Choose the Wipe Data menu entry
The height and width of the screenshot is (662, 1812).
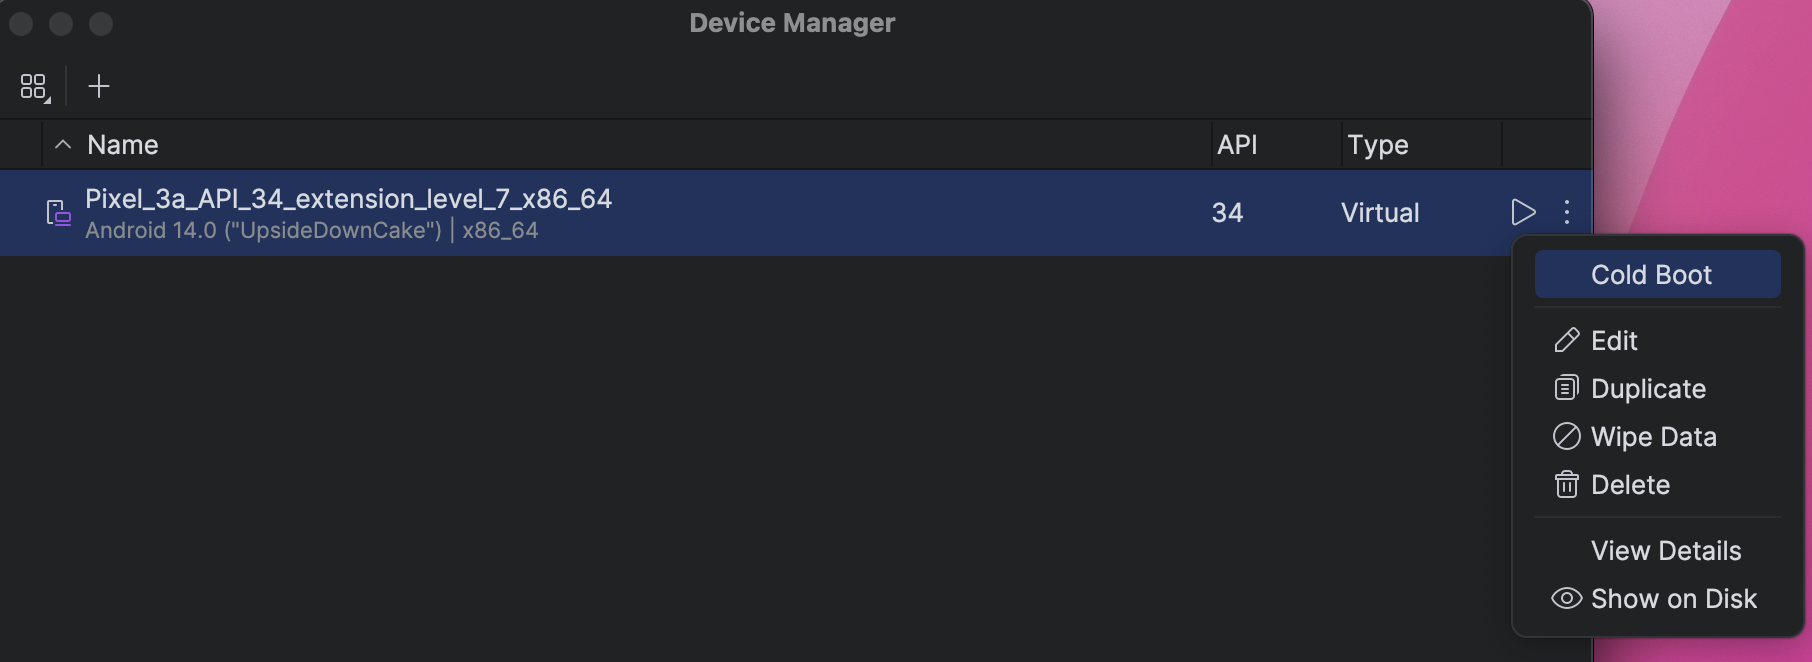(1654, 437)
